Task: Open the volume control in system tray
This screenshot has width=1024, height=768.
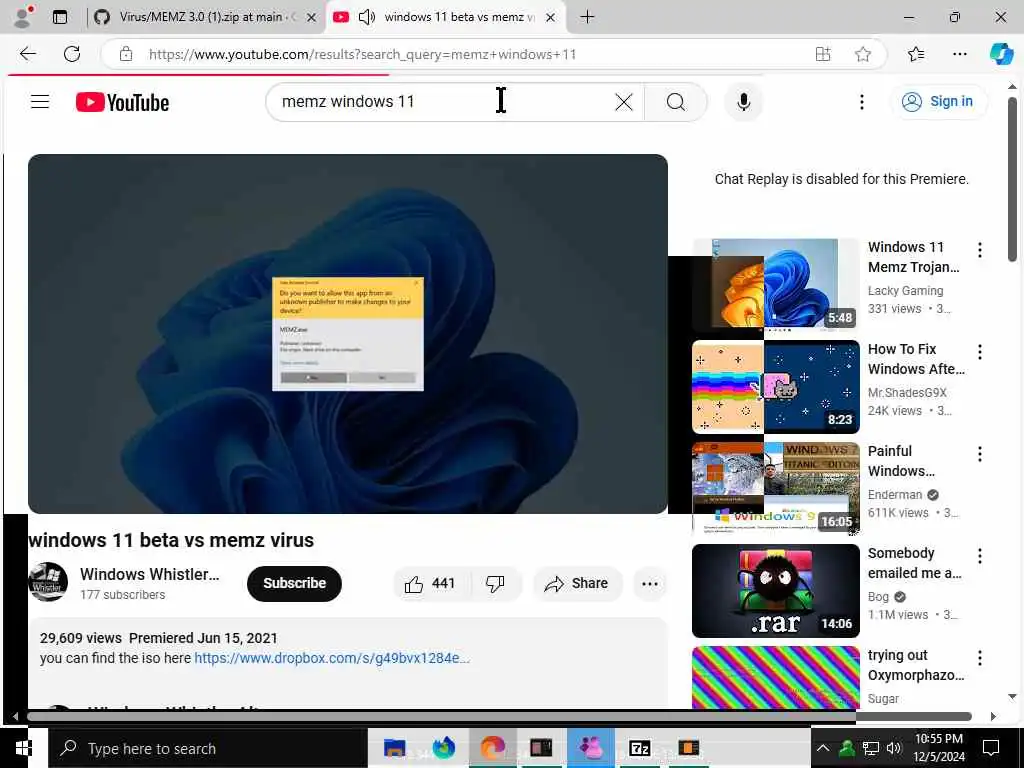Action: (894, 748)
